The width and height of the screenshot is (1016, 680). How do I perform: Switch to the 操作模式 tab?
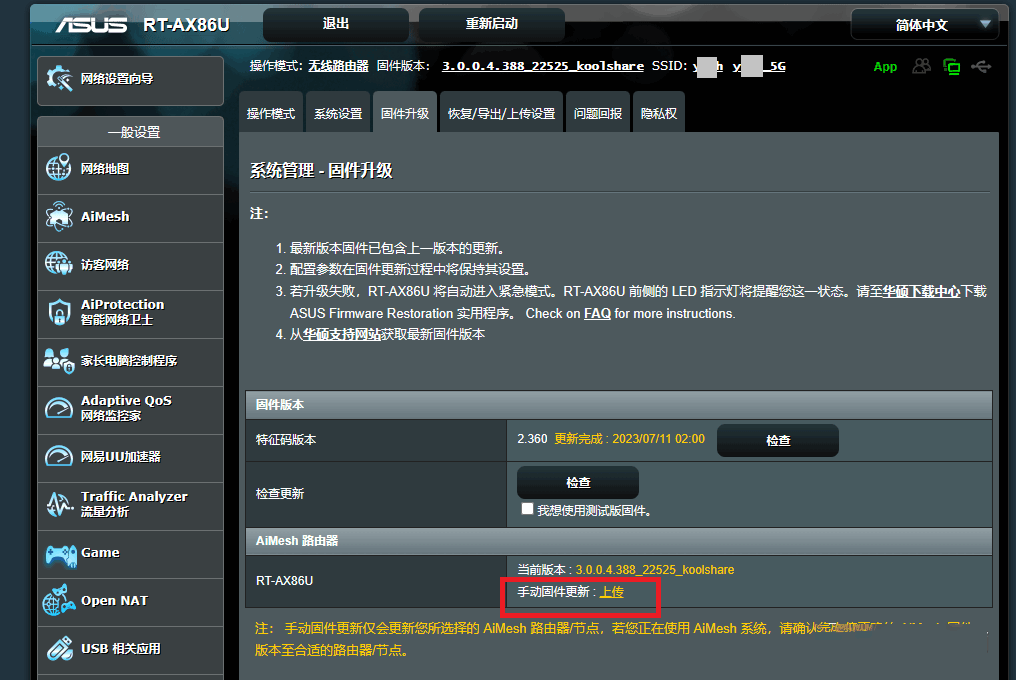tap(271, 113)
